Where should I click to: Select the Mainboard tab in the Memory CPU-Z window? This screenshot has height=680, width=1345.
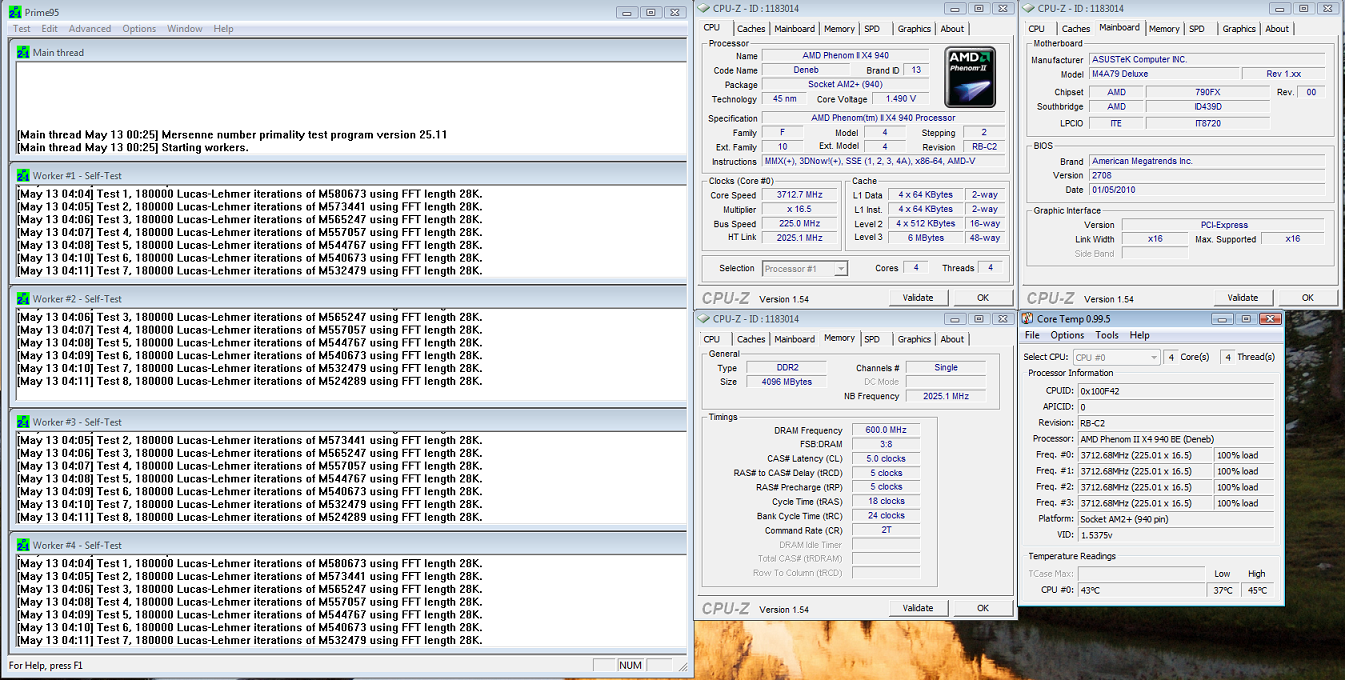point(794,339)
